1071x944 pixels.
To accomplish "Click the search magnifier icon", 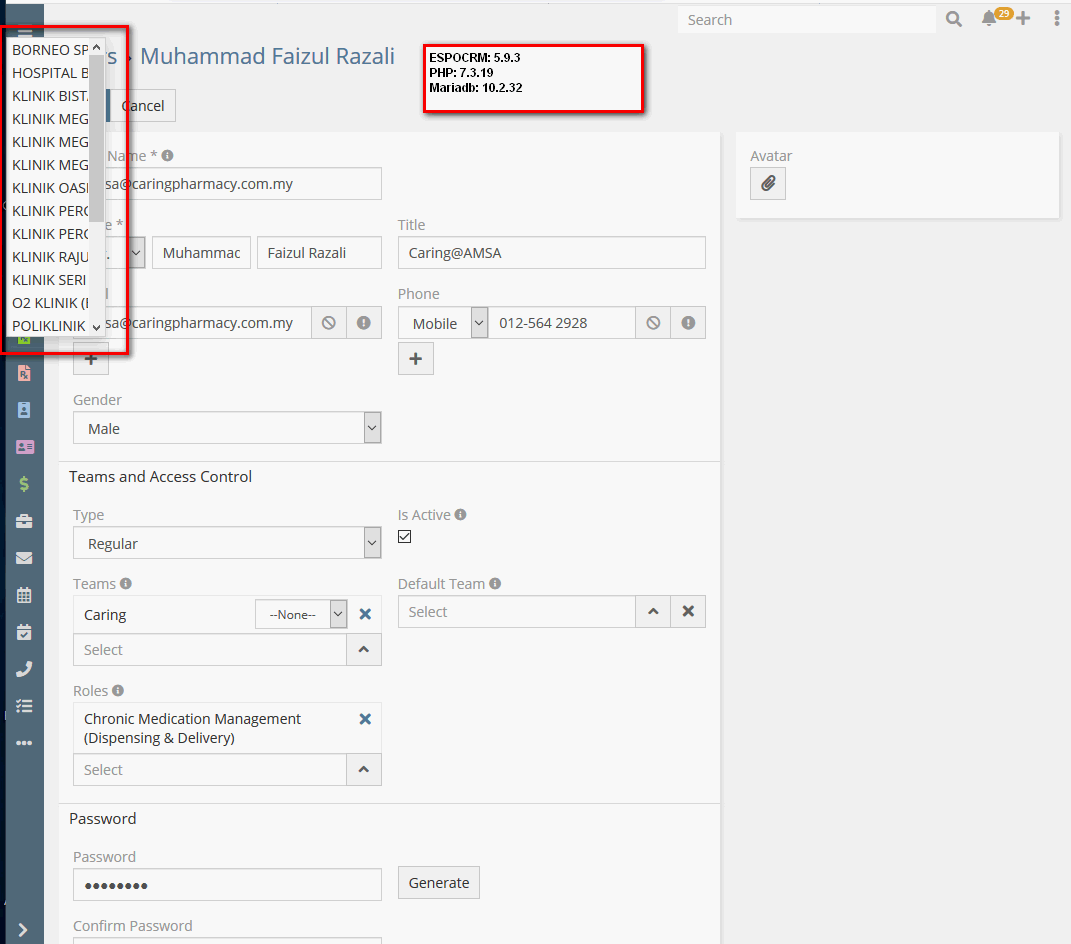I will click(954, 19).
